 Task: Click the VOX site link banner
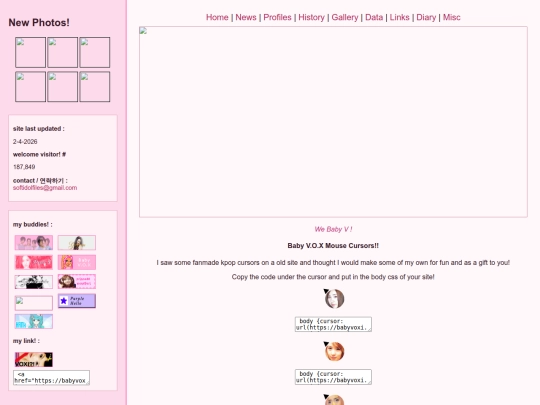coord(34,360)
